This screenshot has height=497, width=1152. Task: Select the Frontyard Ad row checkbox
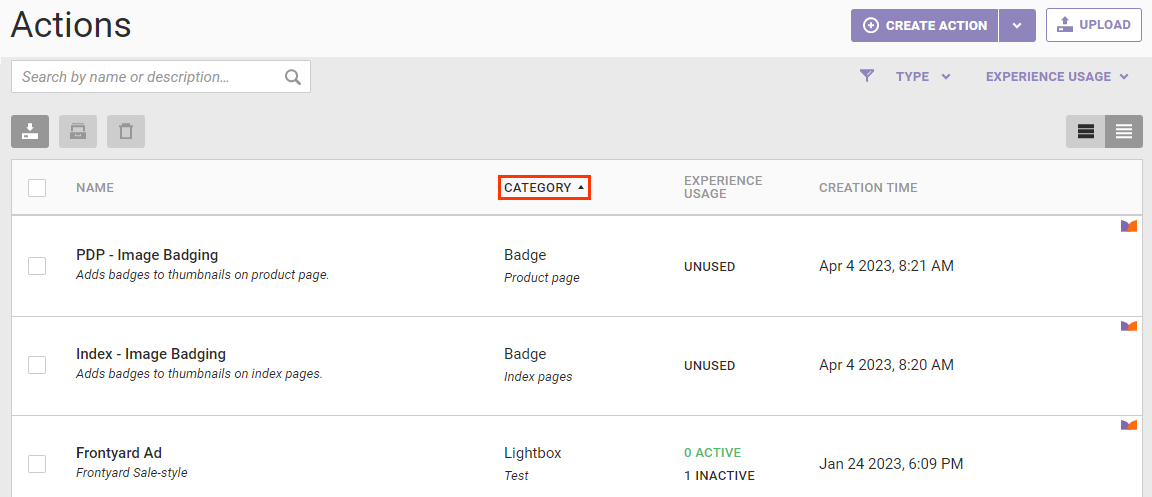37,464
